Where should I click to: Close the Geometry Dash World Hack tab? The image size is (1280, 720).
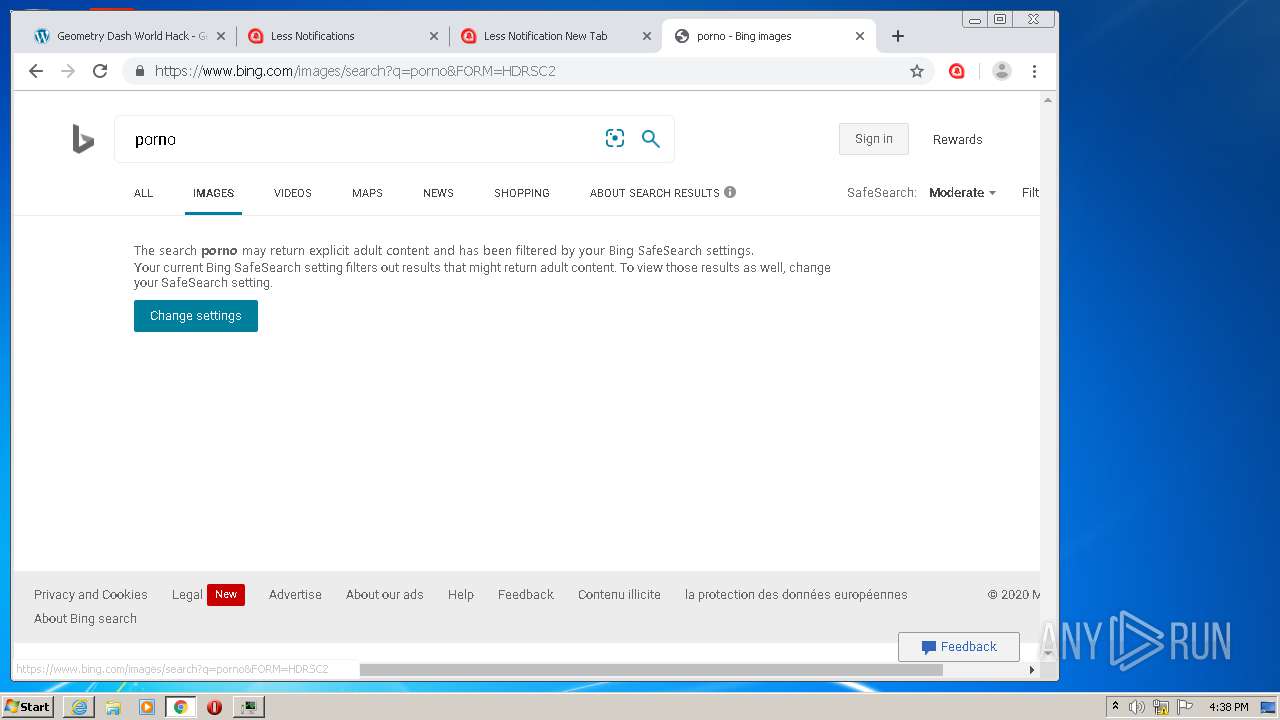click(221, 36)
